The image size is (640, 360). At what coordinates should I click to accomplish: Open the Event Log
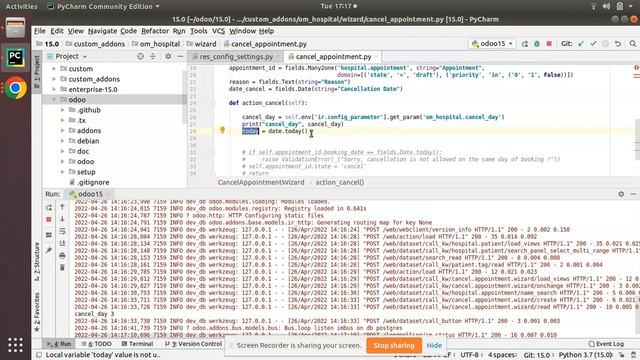coord(606,344)
